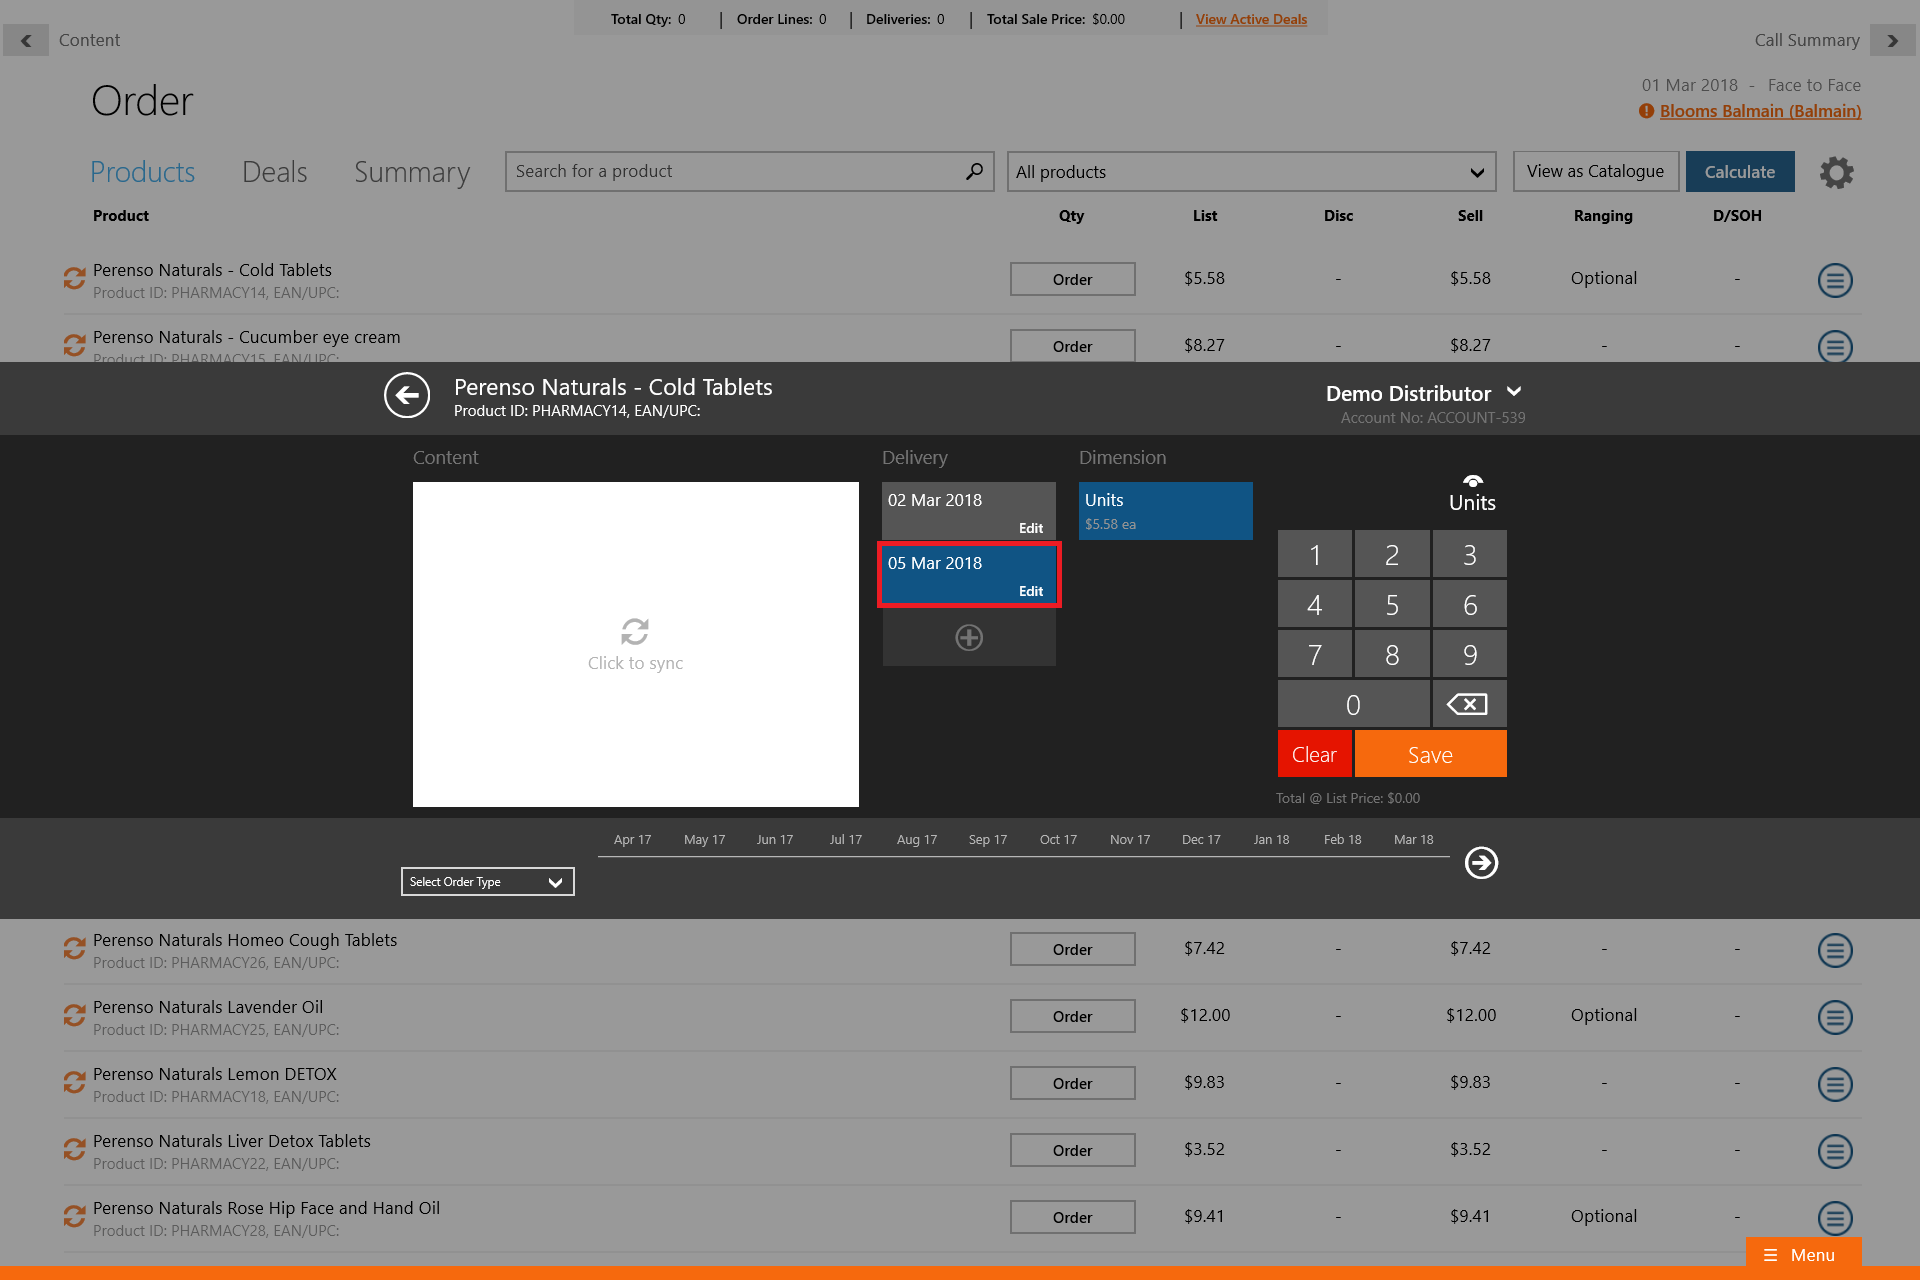
Task: Click the next arrow circle beside month timeline
Action: coord(1481,862)
